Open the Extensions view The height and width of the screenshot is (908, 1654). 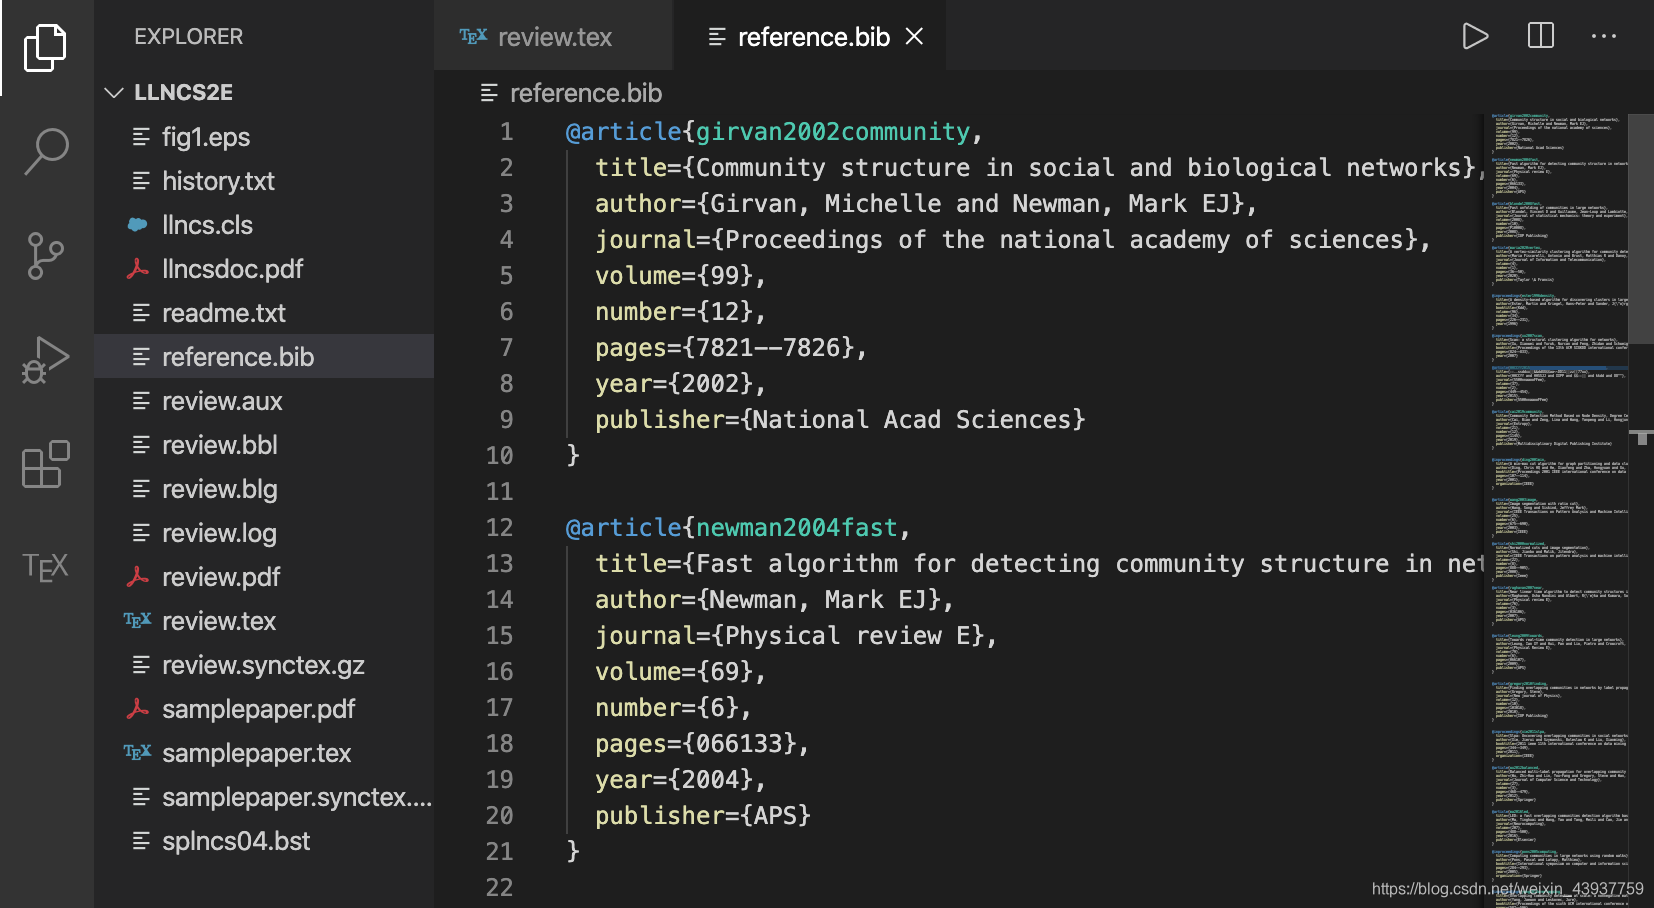tap(45, 465)
